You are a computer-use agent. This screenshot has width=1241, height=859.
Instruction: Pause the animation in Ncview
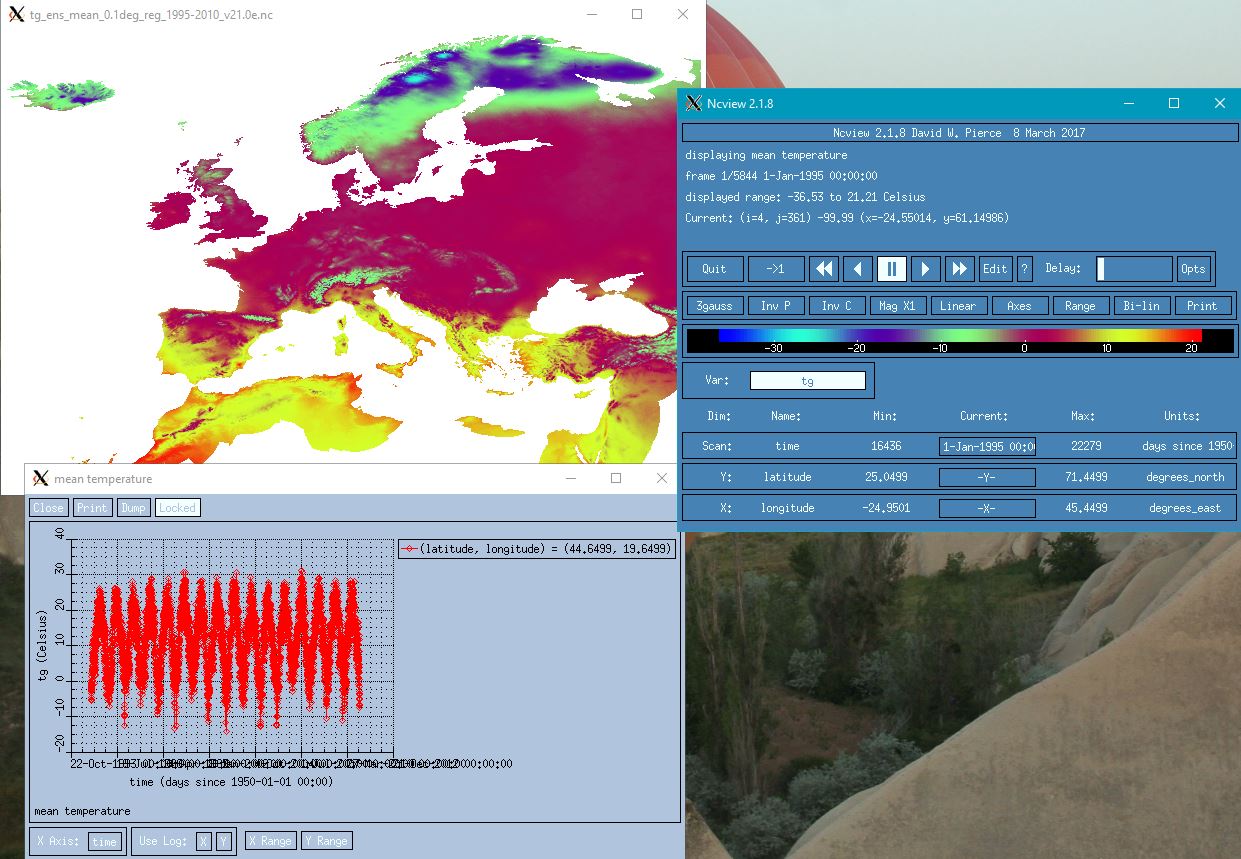tap(892, 269)
